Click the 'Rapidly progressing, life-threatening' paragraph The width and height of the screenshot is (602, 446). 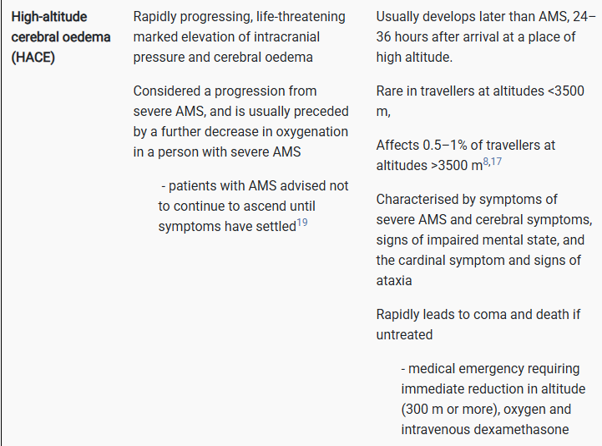tap(239, 37)
